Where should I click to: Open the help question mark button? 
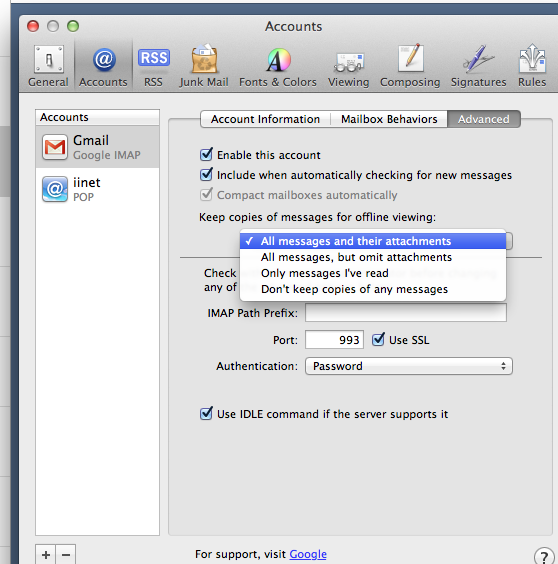point(544,556)
